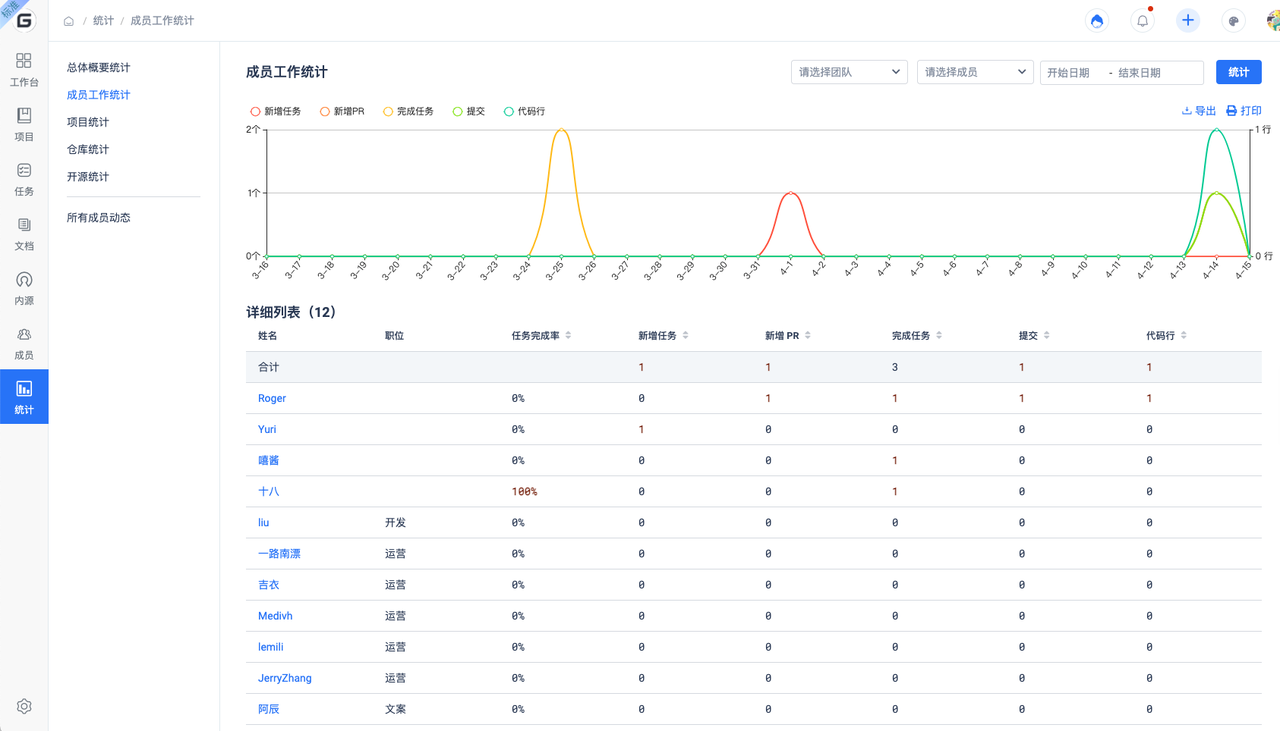Click the home icon in breadcrumb
The image size is (1280, 731).
[69, 21]
